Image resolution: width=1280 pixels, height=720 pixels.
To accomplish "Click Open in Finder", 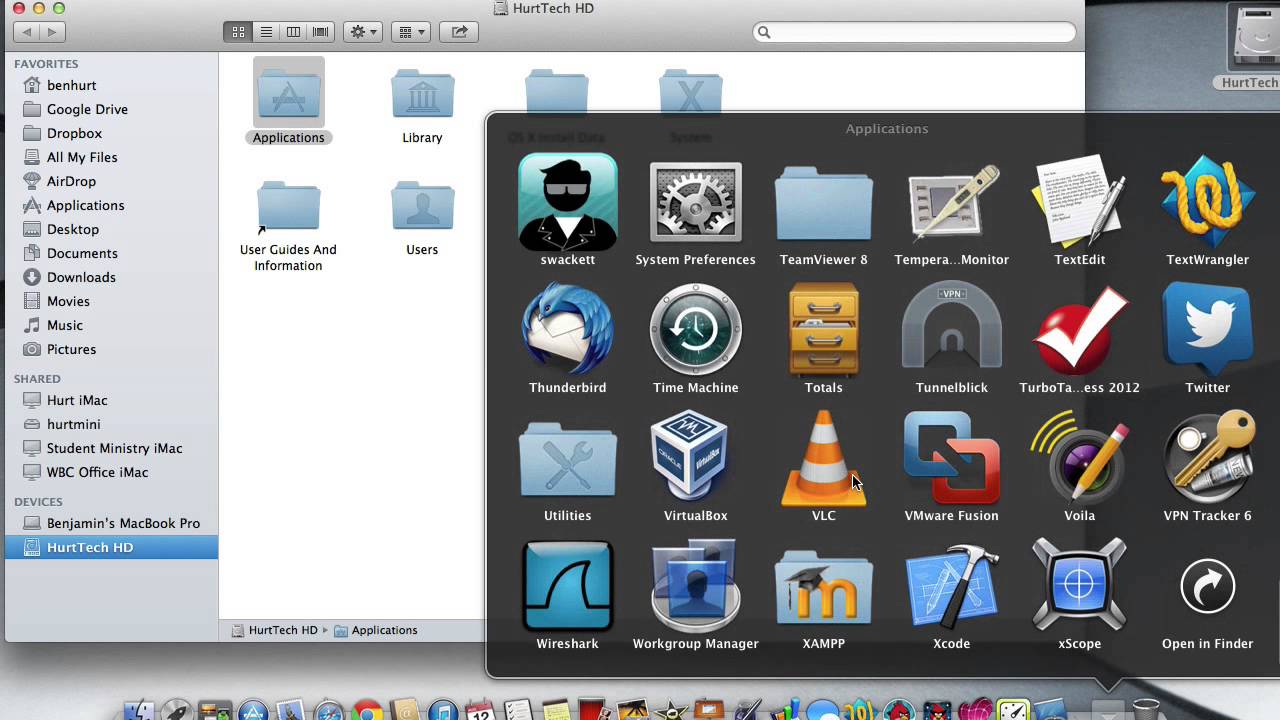I will 1207,586.
